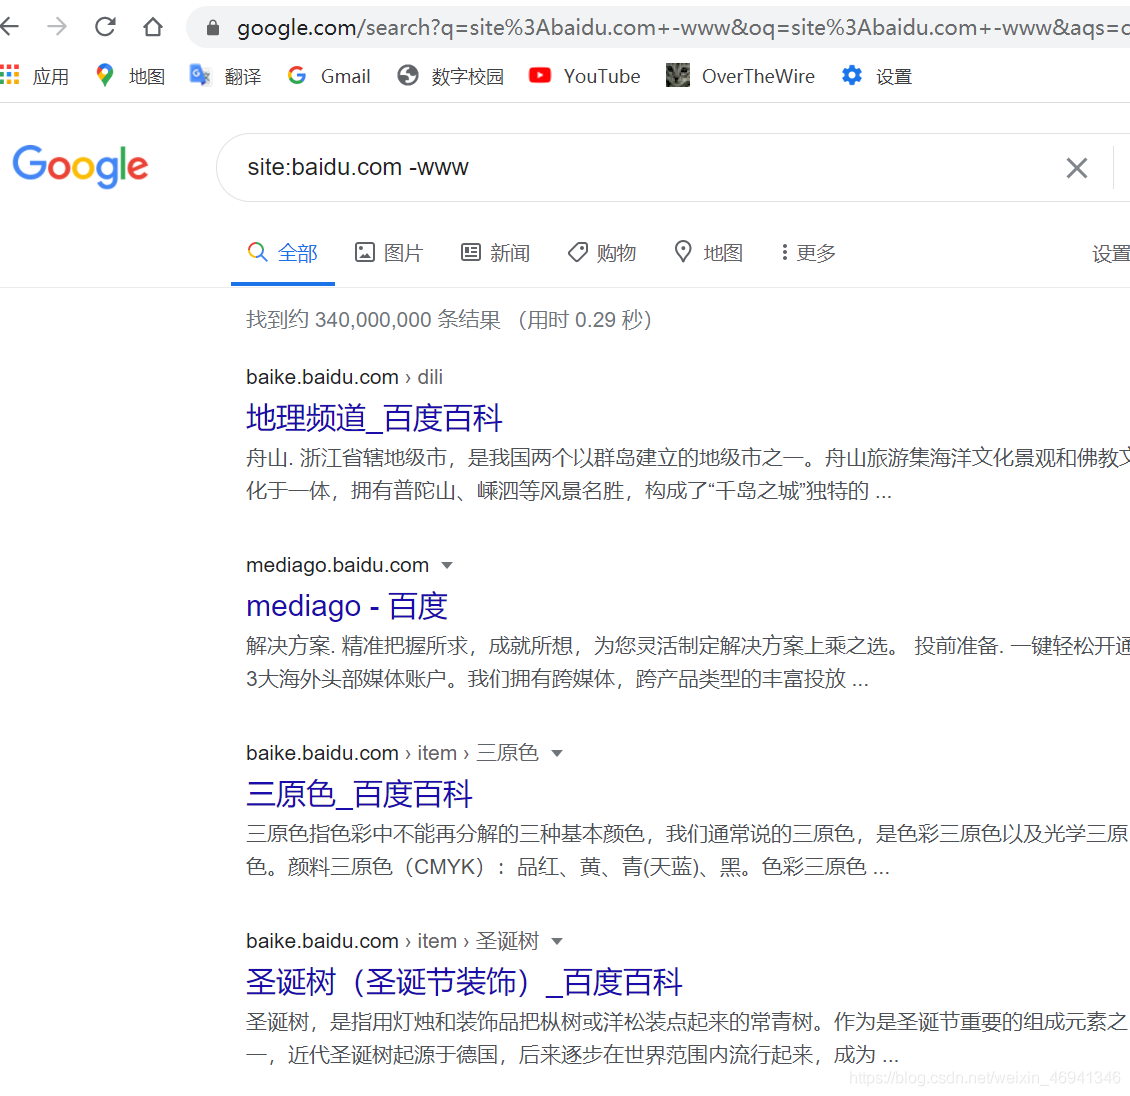The height and width of the screenshot is (1096, 1130).
Task: Open the mediago - 百度 result
Action: 347,606
